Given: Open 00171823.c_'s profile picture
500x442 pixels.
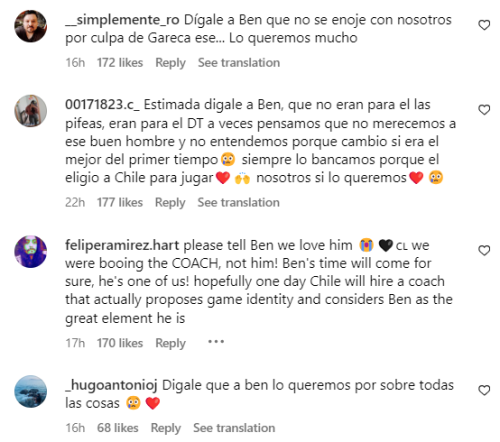Looking at the screenshot, I should [31, 111].
